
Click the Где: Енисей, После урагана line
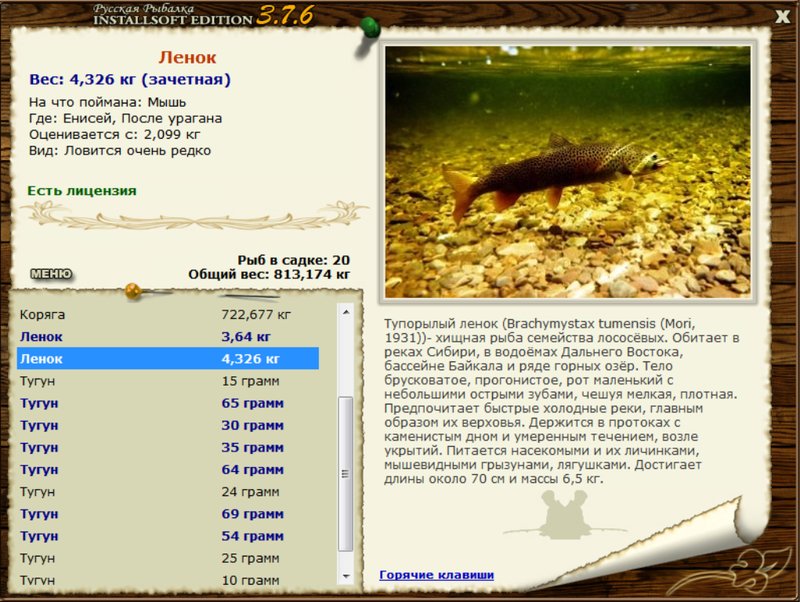tap(126, 118)
